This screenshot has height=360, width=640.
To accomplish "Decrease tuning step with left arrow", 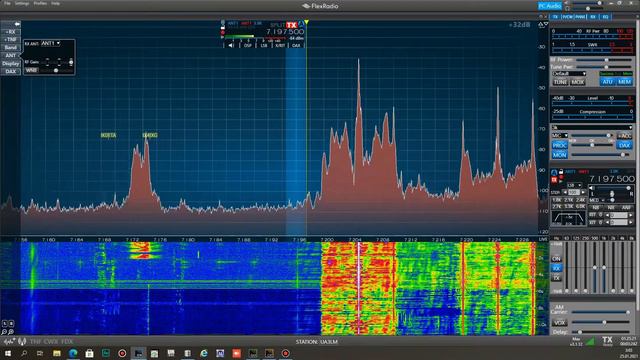I will pos(565,192).
